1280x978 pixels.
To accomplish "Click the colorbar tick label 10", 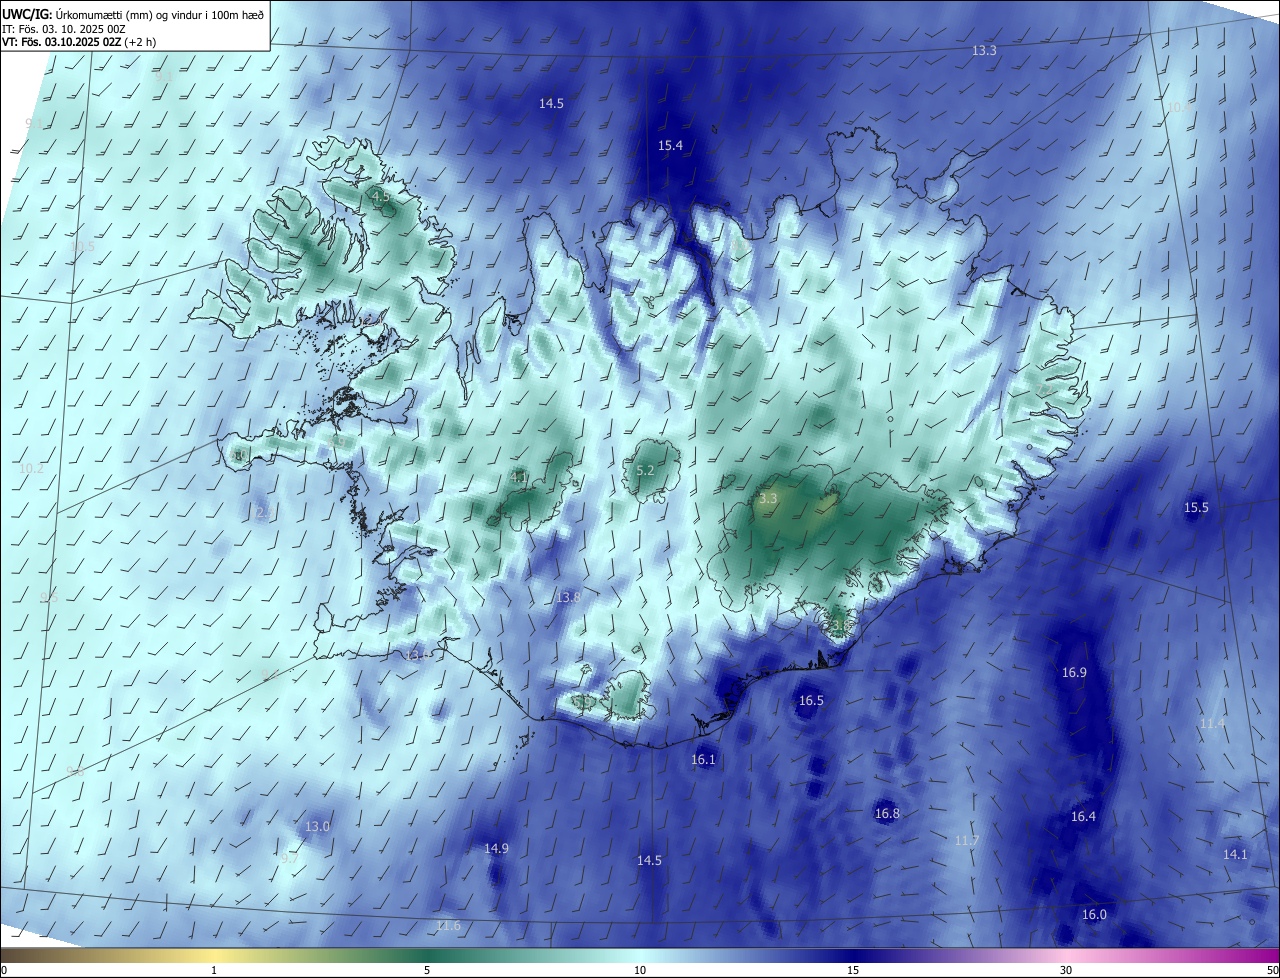I will click(640, 971).
